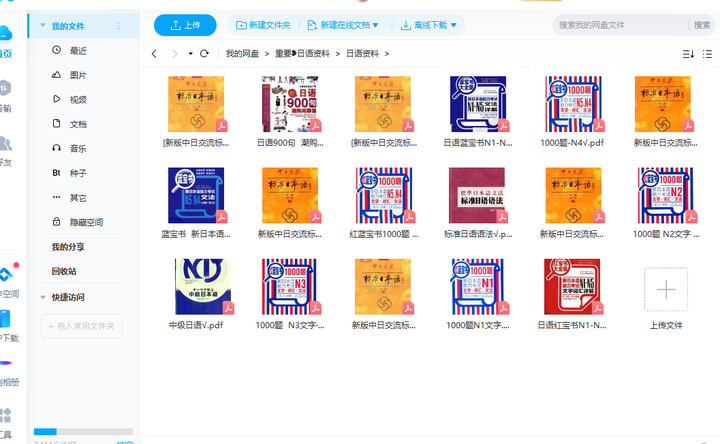Open the sort order icon
This screenshot has height=444, width=720.
coord(688,54)
